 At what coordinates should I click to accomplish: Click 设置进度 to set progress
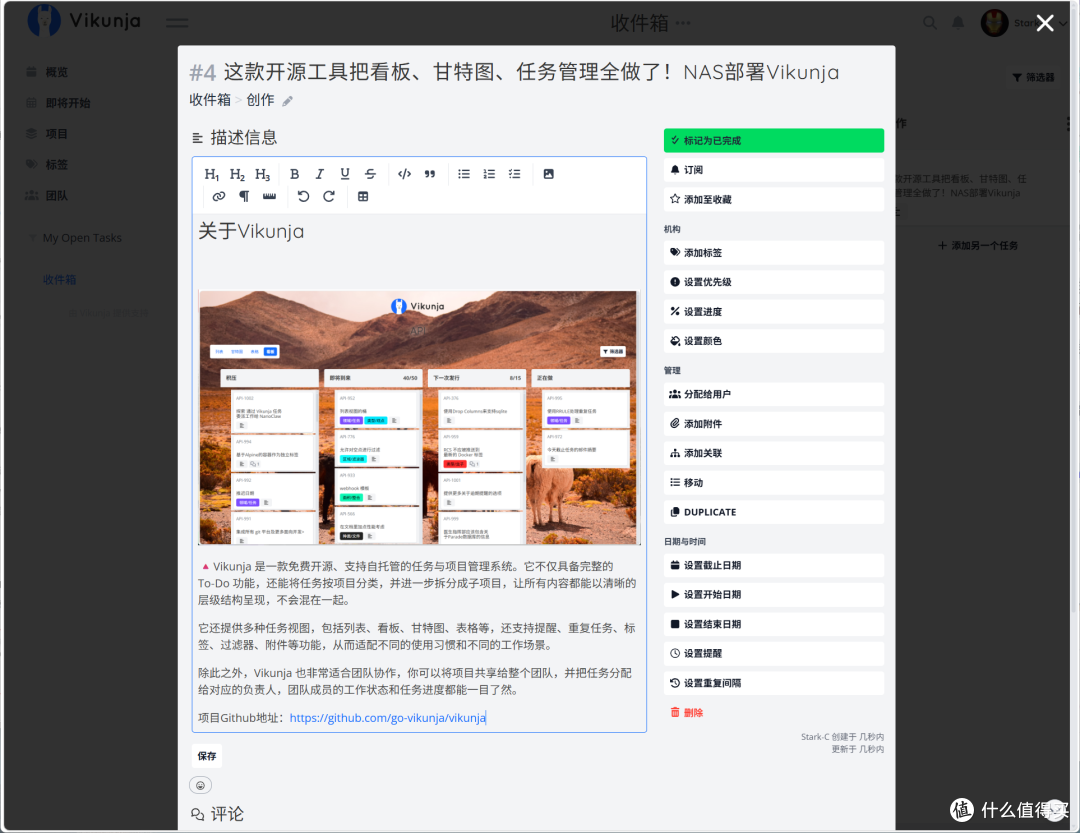773,312
